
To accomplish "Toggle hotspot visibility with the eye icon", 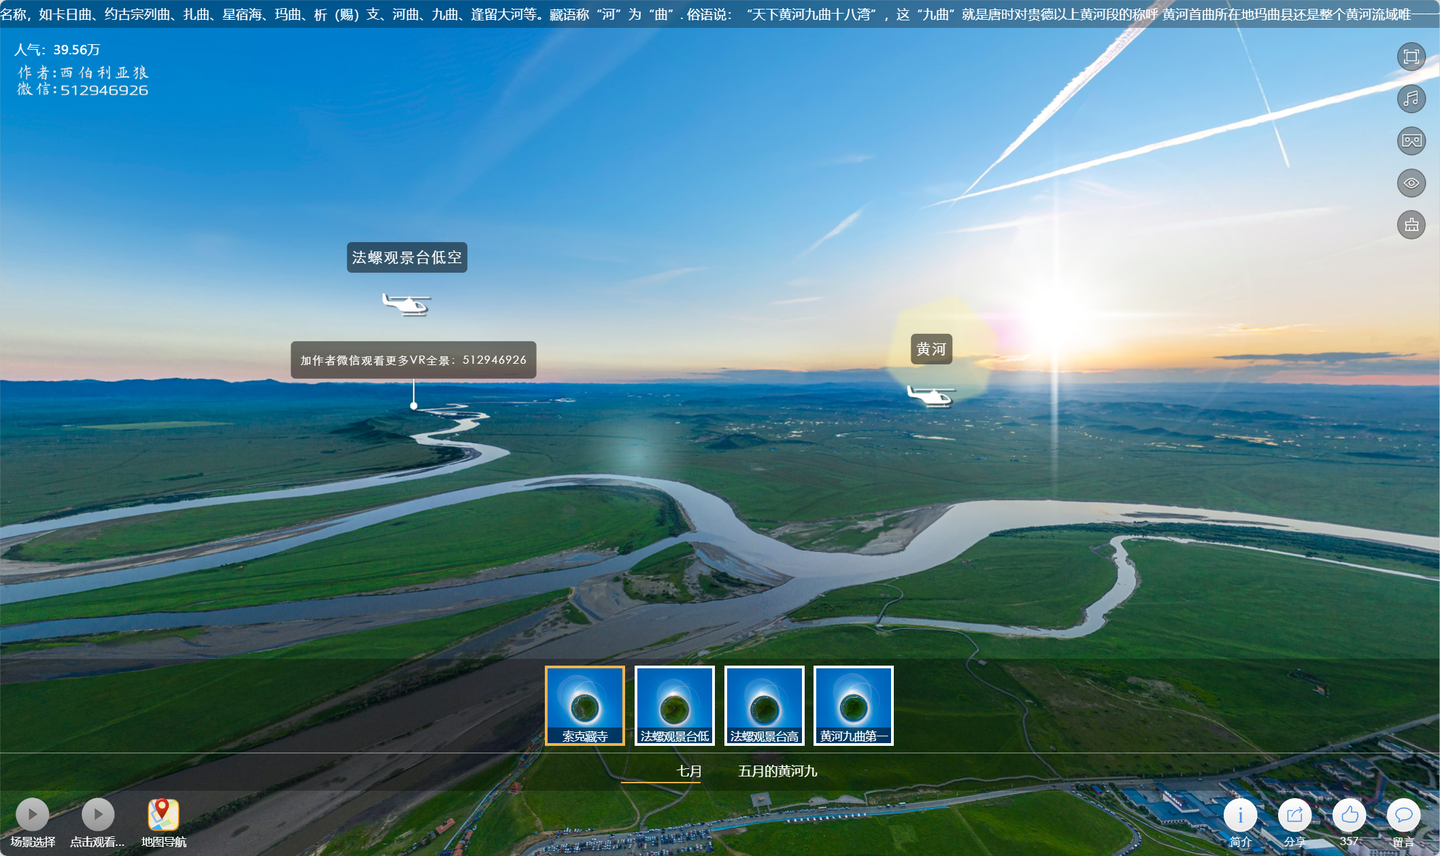I will pyautogui.click(x=1411, y=183).
